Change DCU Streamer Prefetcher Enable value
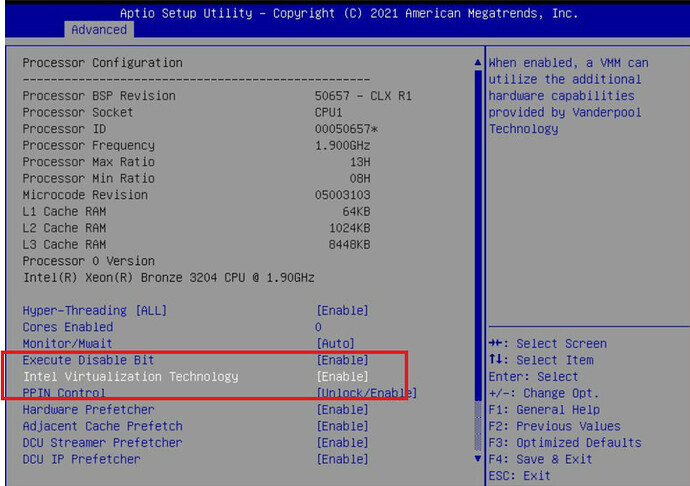 coord(342,443)
